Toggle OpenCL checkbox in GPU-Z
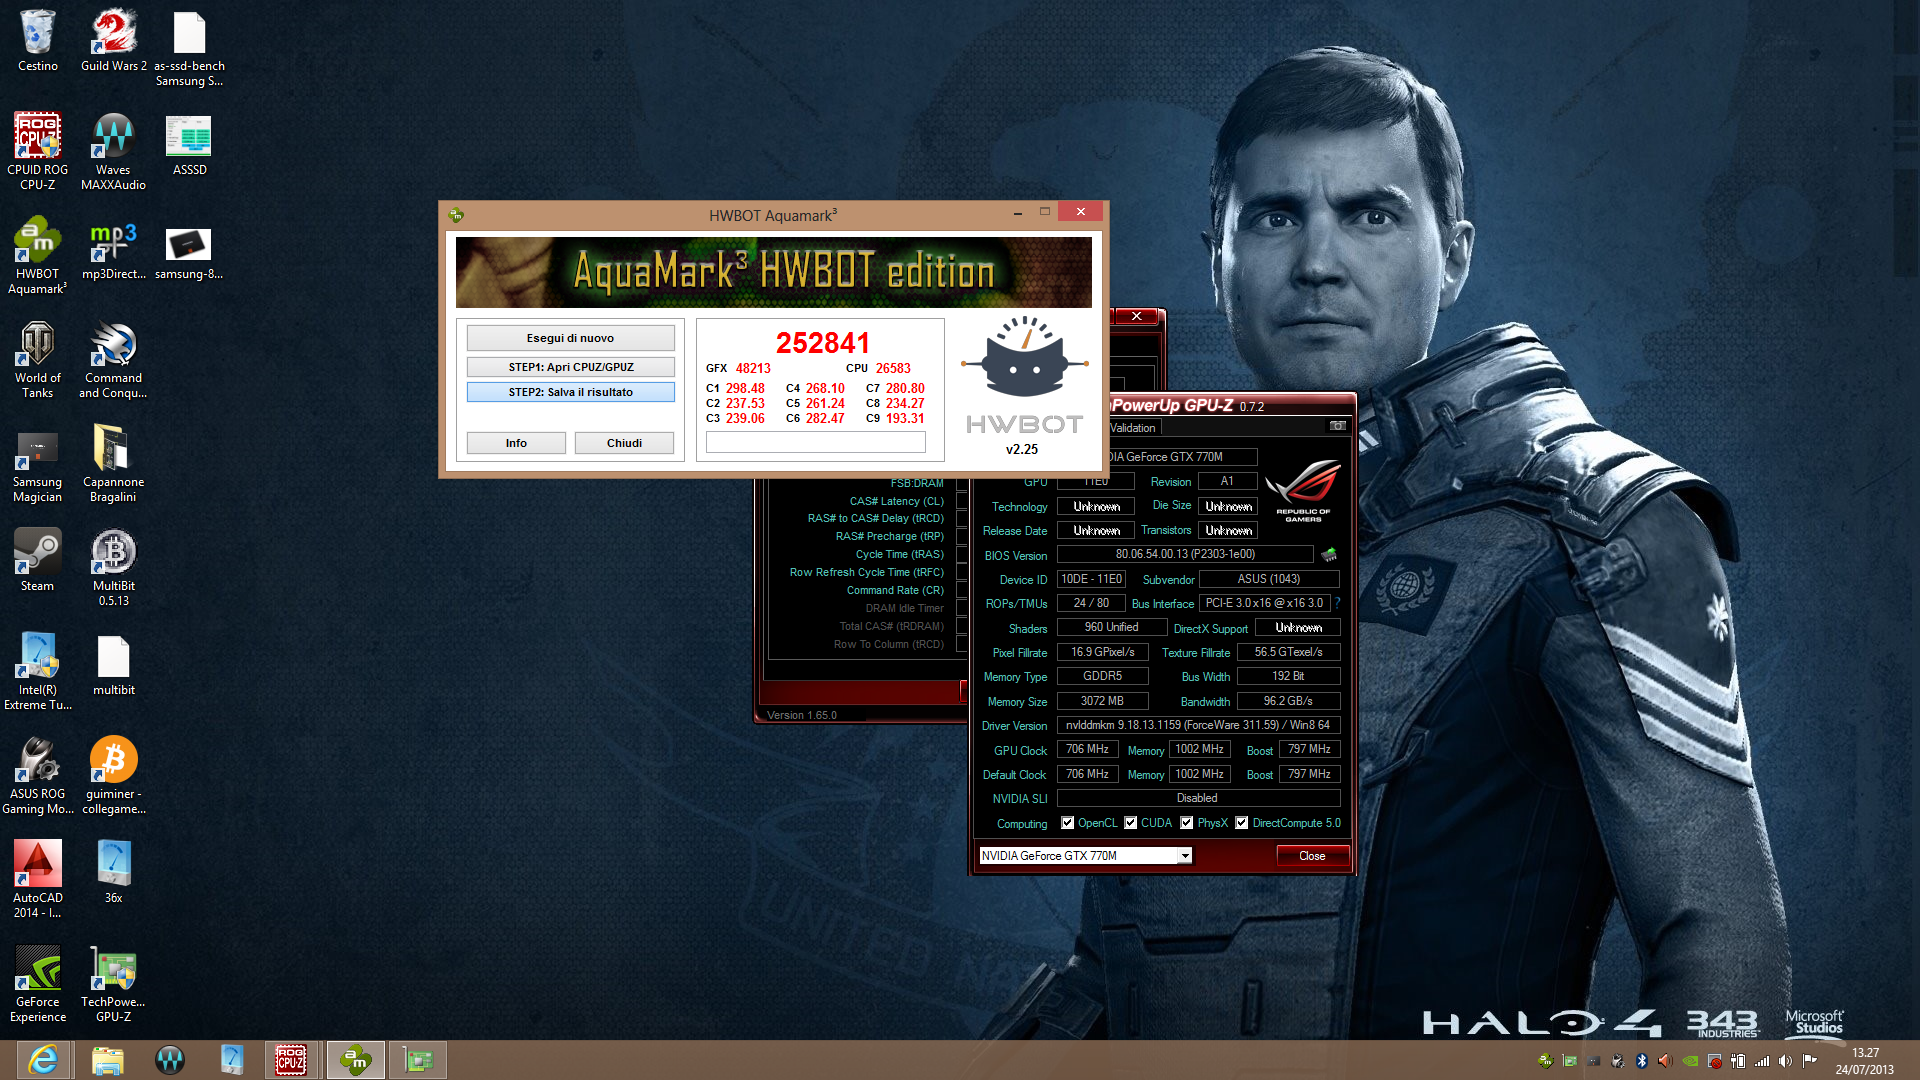Screen dimensions: 1920x1080 (1067, 823)
